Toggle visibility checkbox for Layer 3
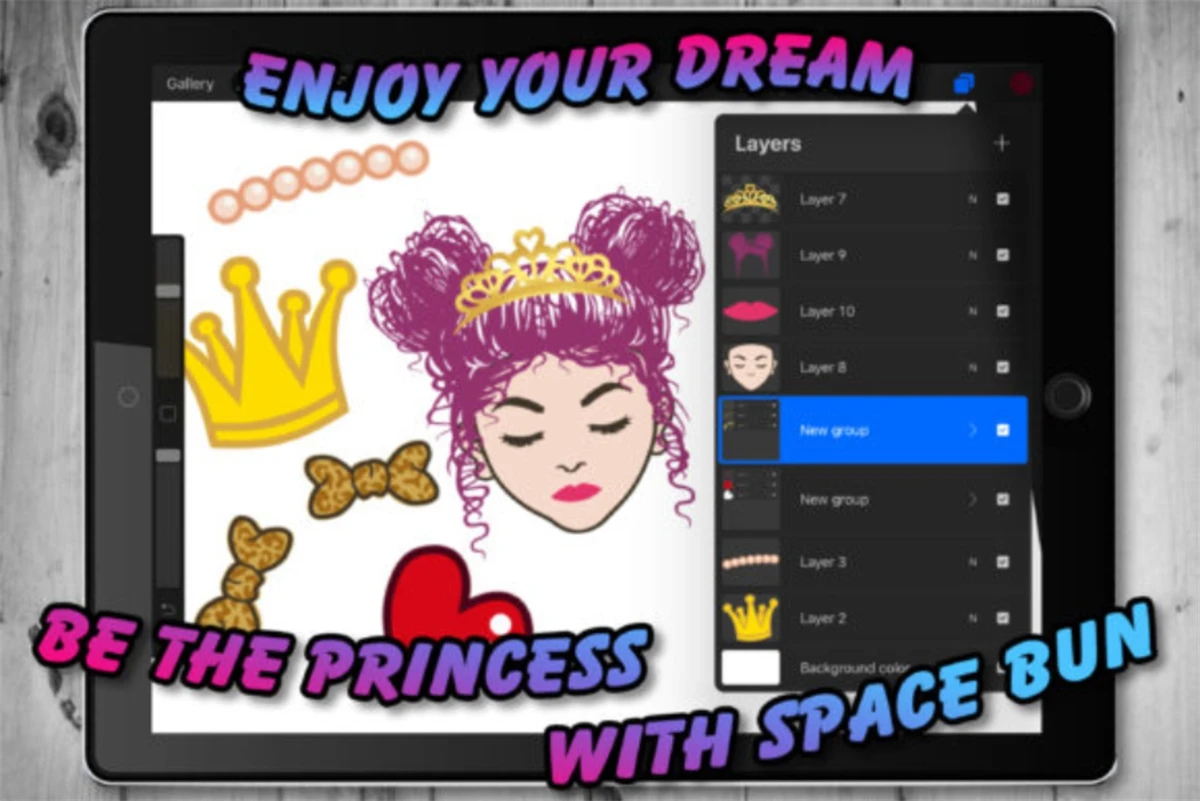The image size is (1200, 801). pyautogui.click(x=1003, y=563)
